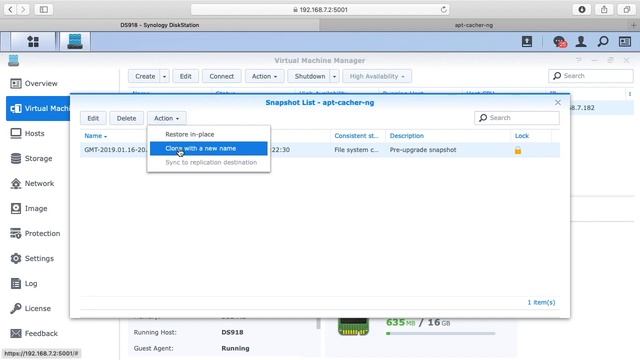640x360 pixels.
Task: Open Safari share button
Action: [x=604, y=9]
